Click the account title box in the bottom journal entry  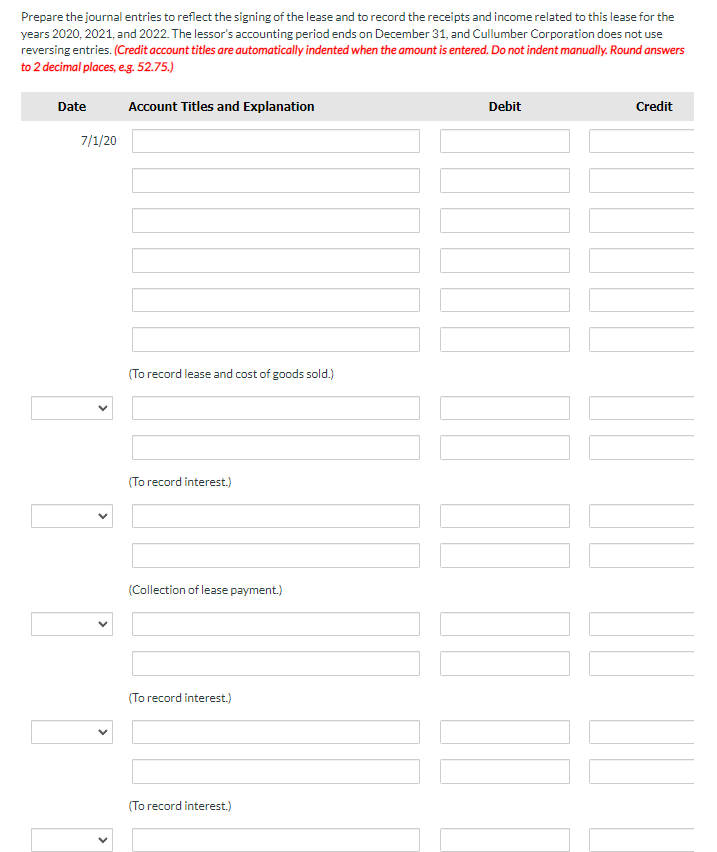tap(275, 840)
